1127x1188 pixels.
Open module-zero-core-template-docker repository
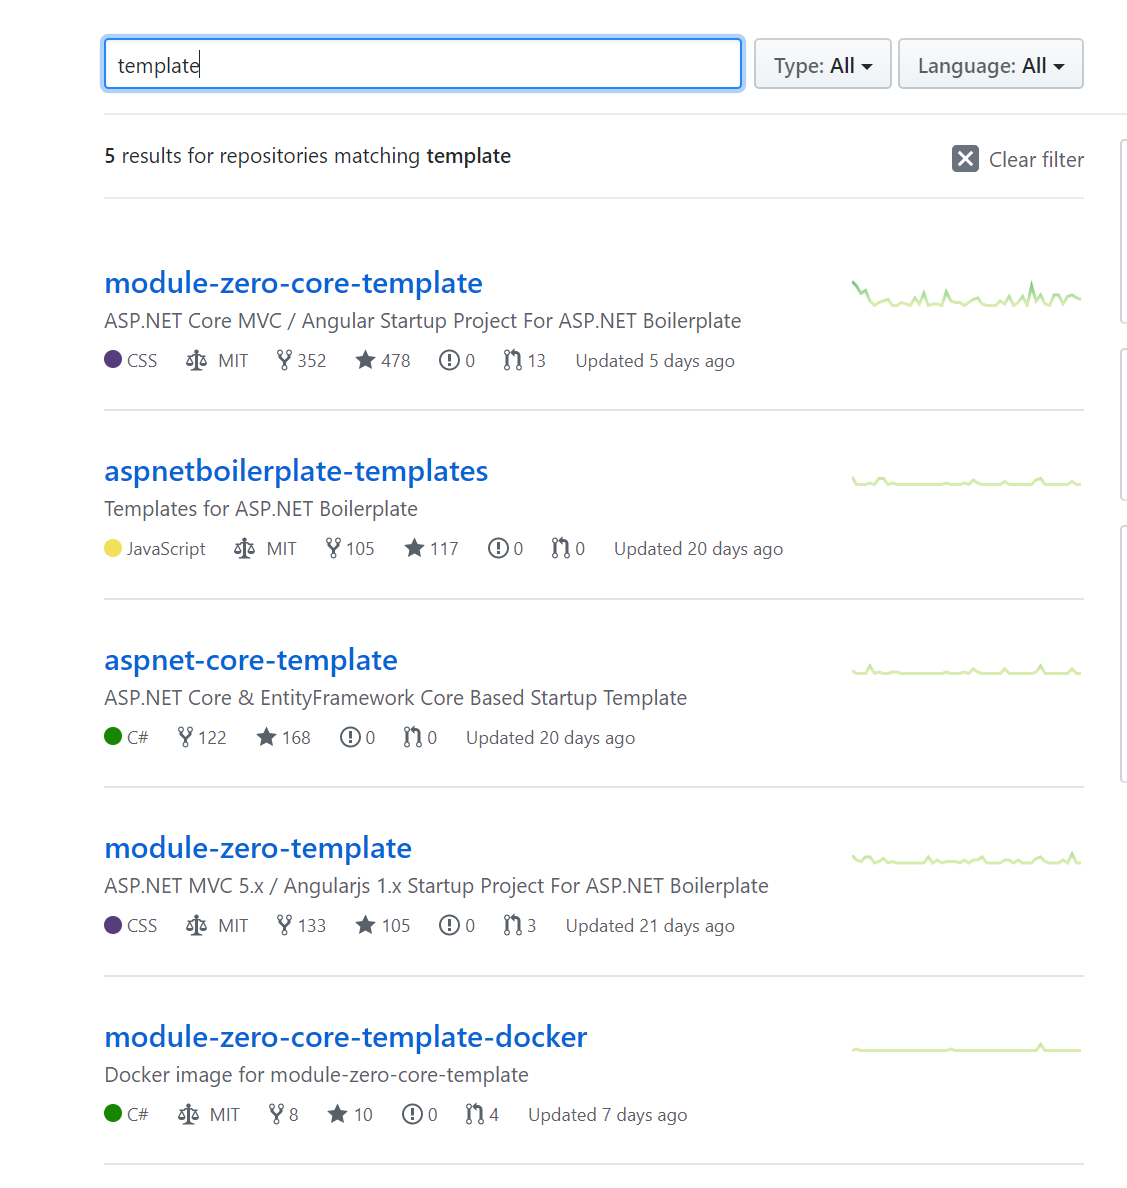tap(345, 1037)
